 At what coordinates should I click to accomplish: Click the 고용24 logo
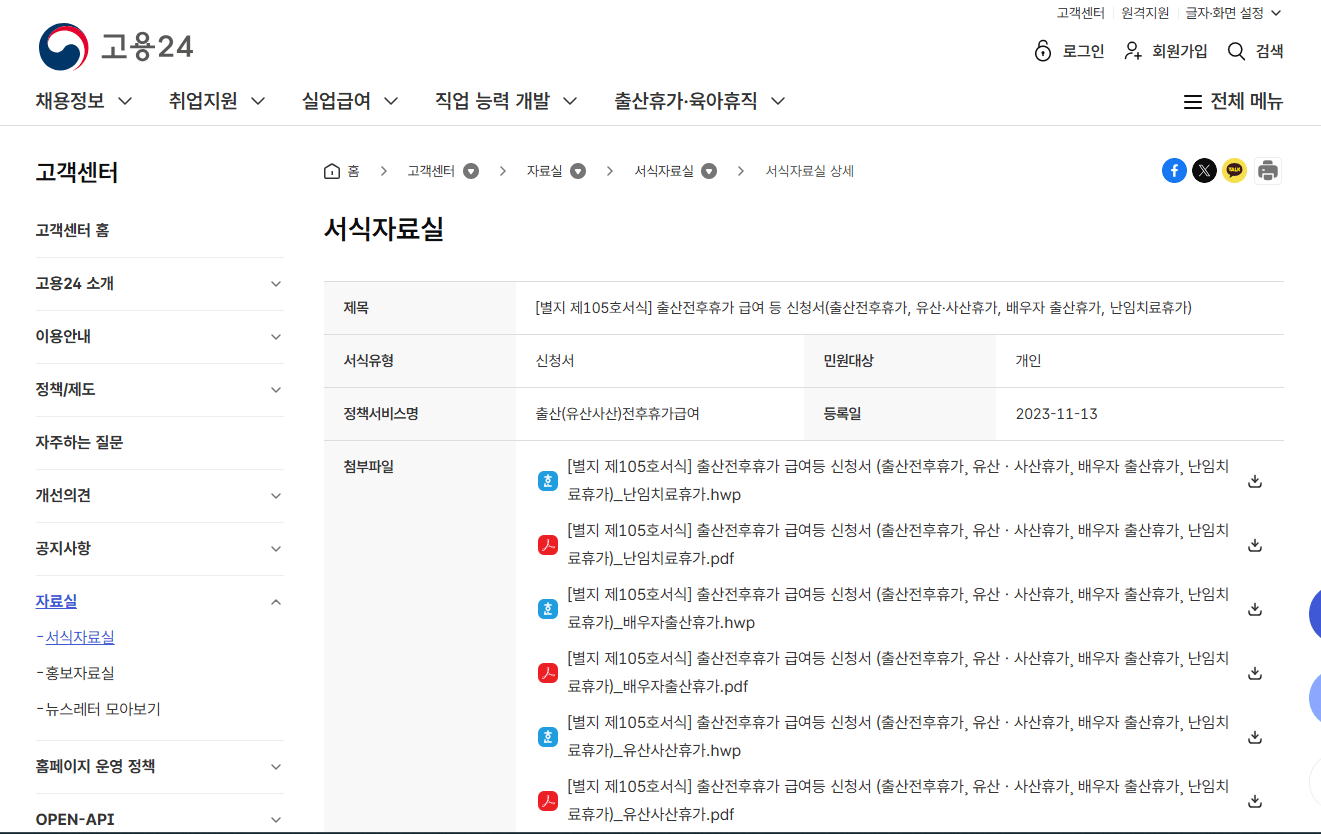click(113, 44)
